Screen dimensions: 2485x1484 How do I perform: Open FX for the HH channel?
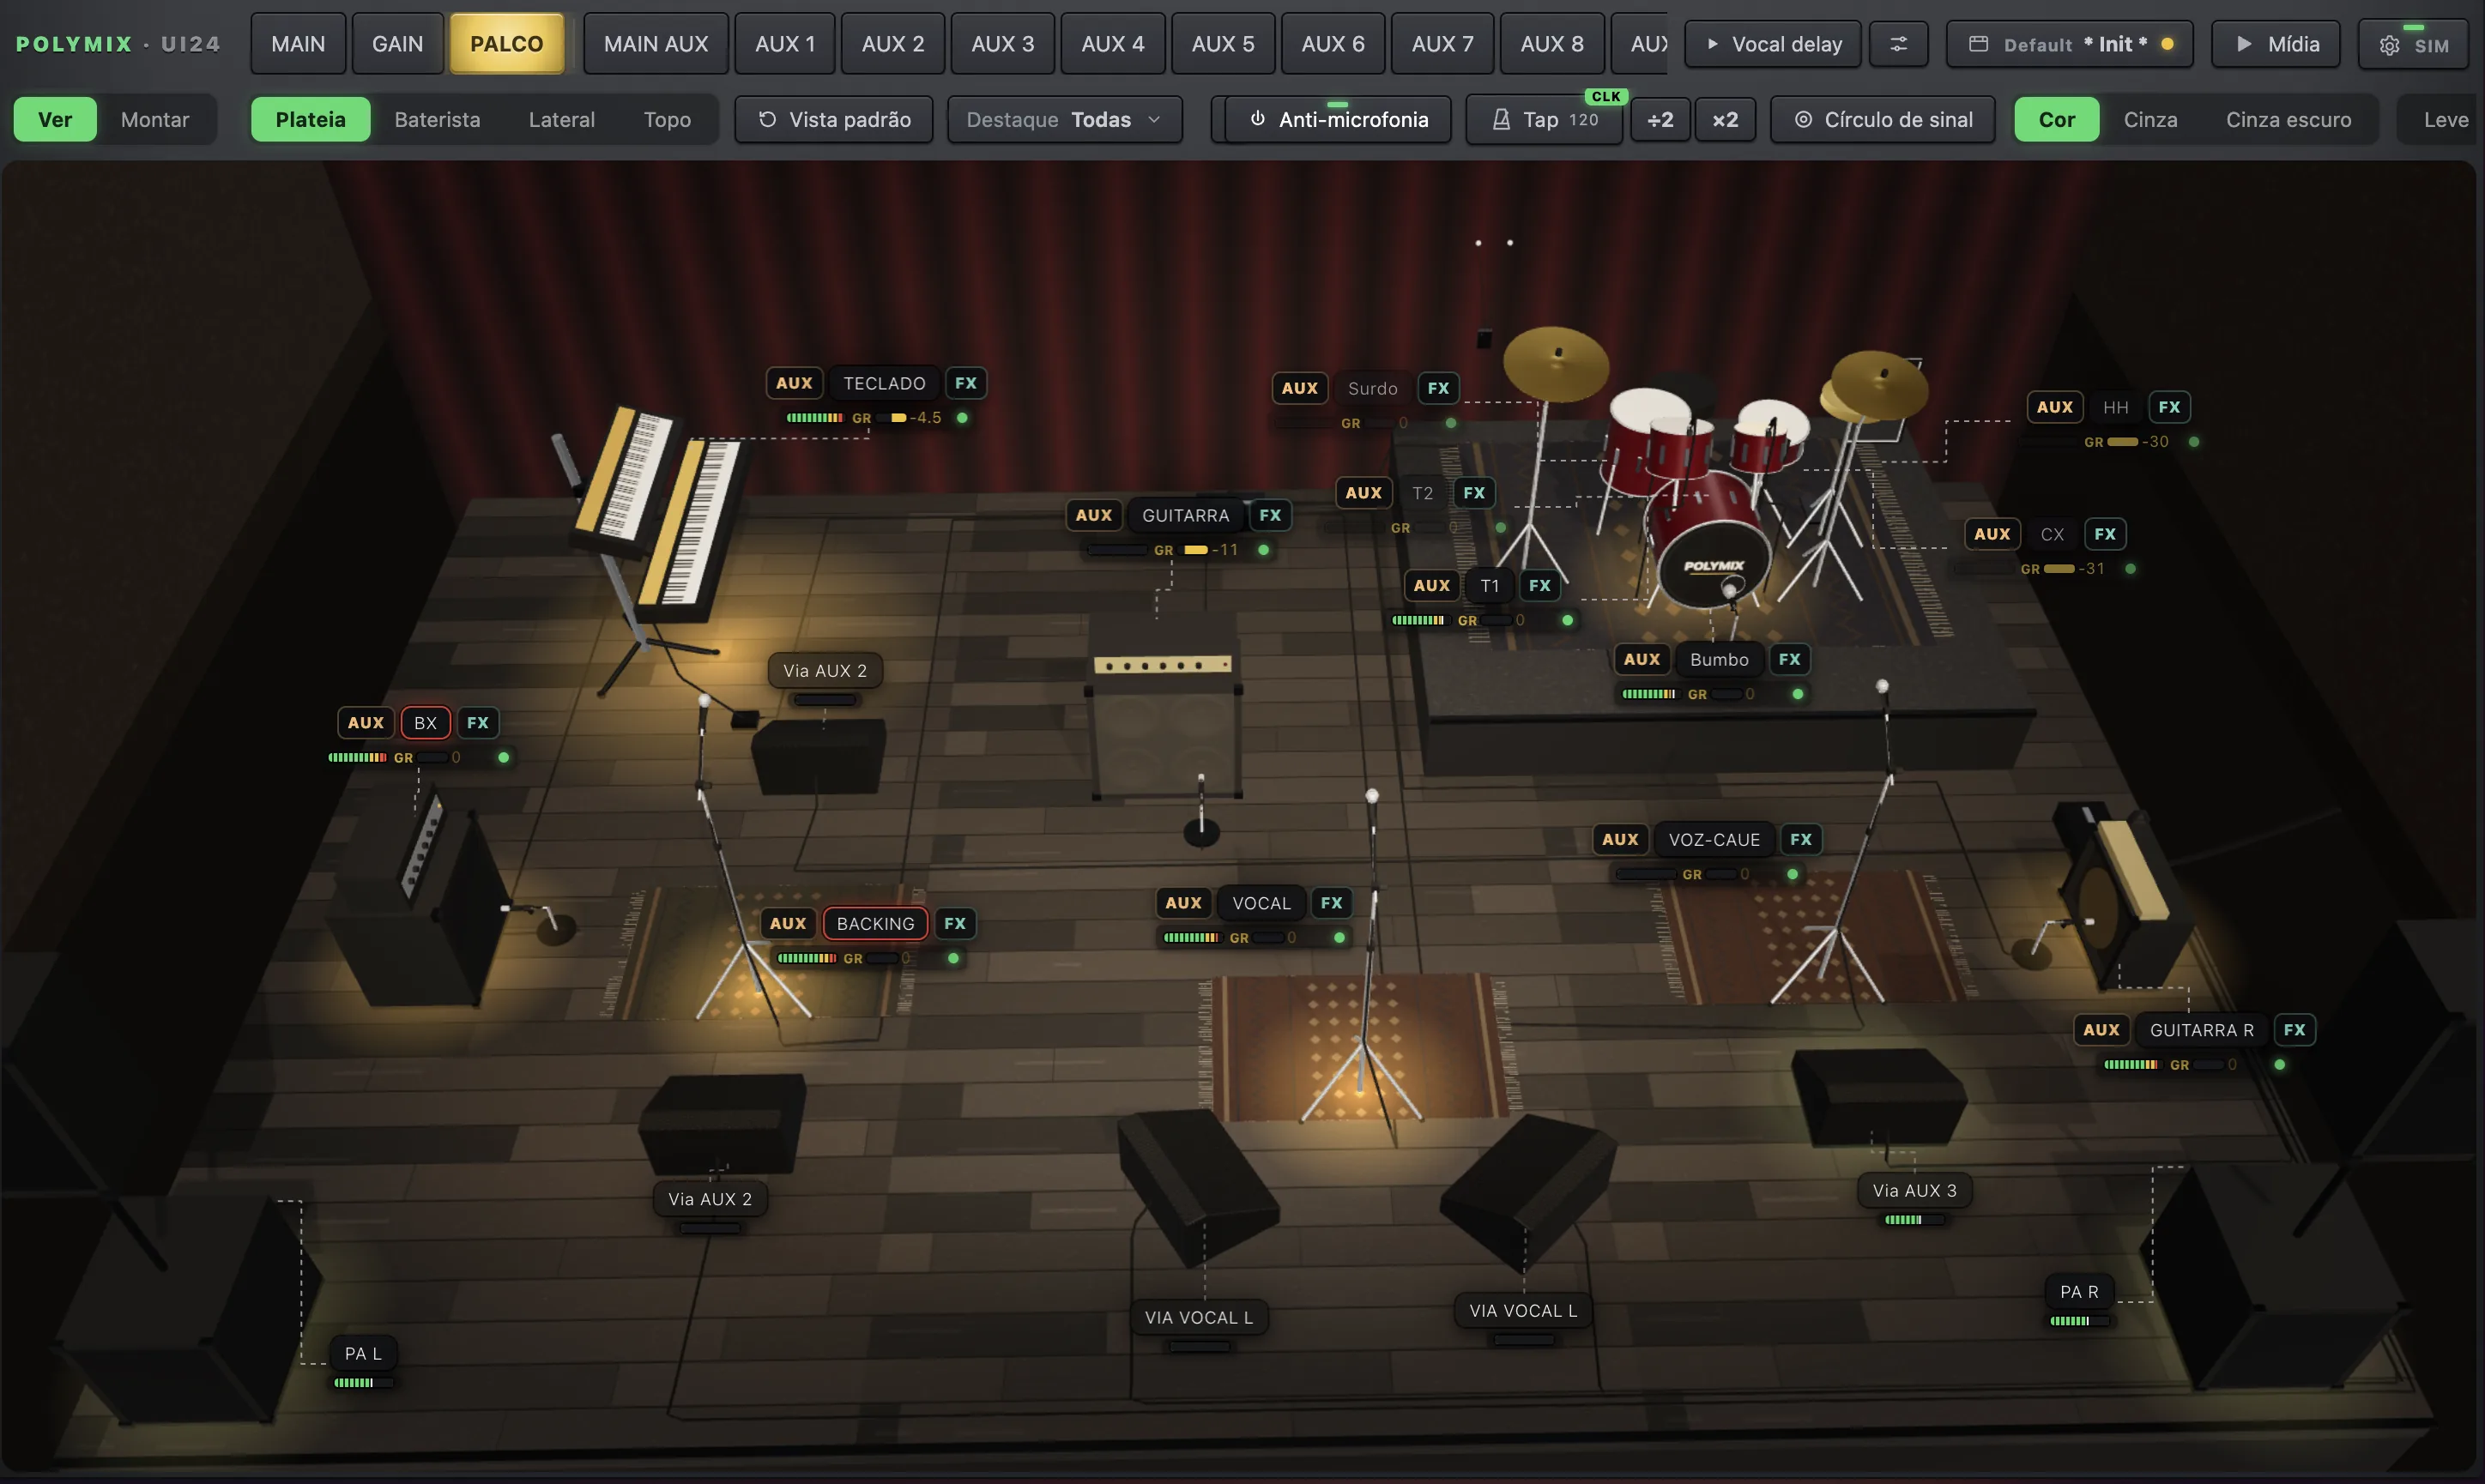(2168, 407)
